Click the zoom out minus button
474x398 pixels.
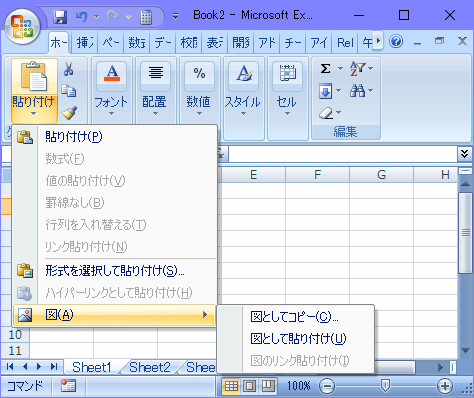(x=327, y=386)
